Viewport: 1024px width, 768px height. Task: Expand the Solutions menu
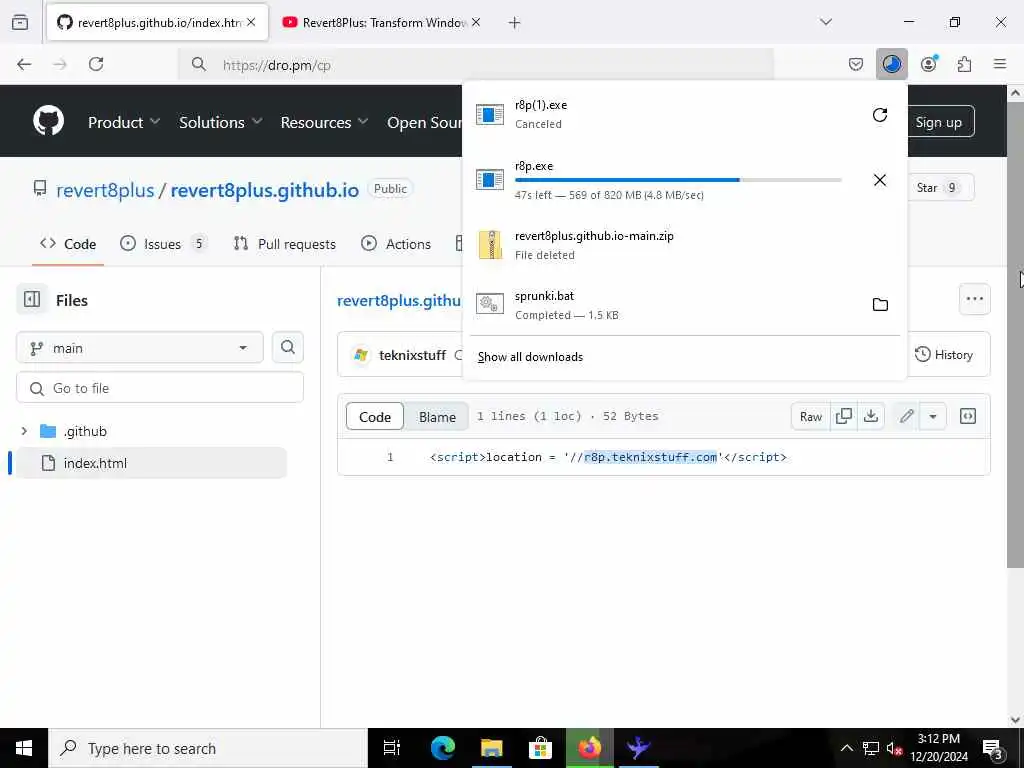[220, 122]
